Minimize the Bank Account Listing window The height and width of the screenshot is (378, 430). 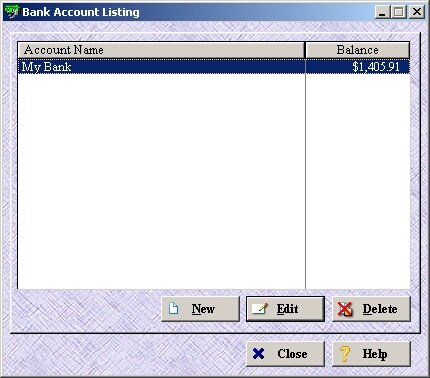click(382, 12)
